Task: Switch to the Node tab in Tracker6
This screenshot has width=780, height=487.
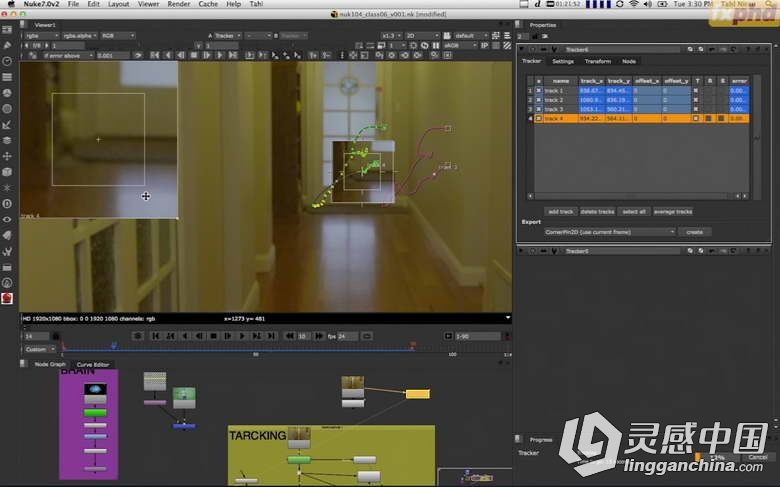Action: pos(629,61)
